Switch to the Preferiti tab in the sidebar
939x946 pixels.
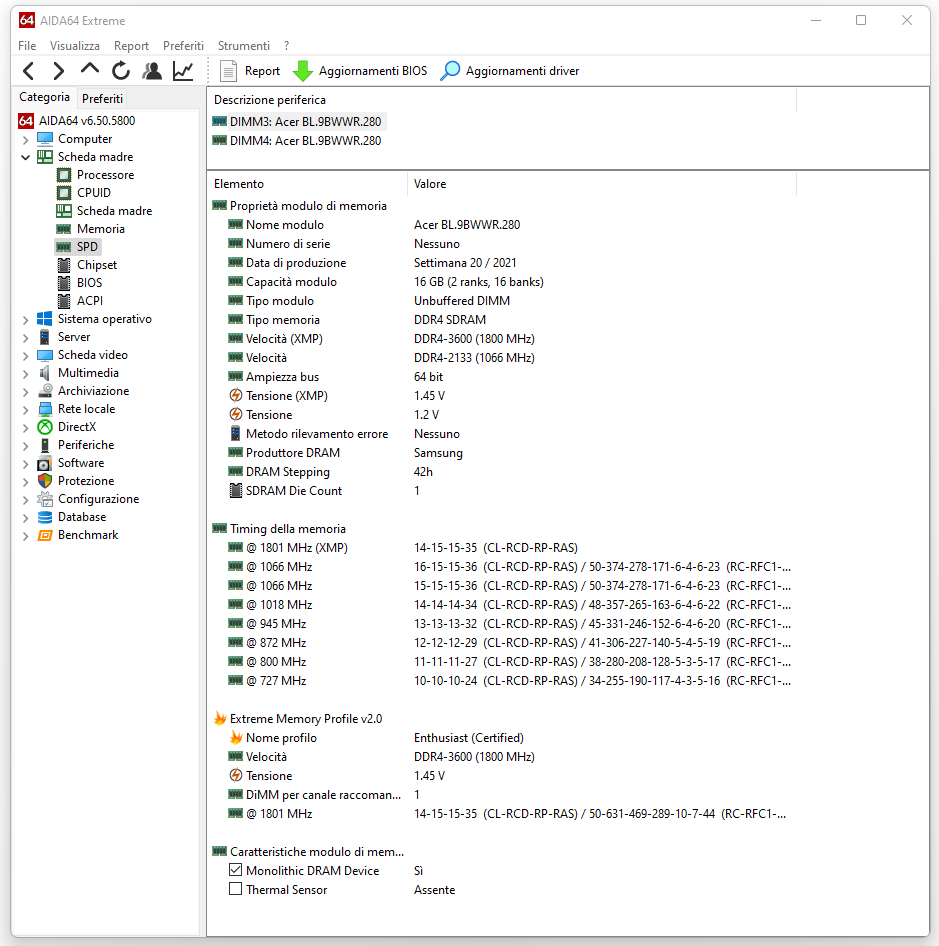(x=102, y=98)
